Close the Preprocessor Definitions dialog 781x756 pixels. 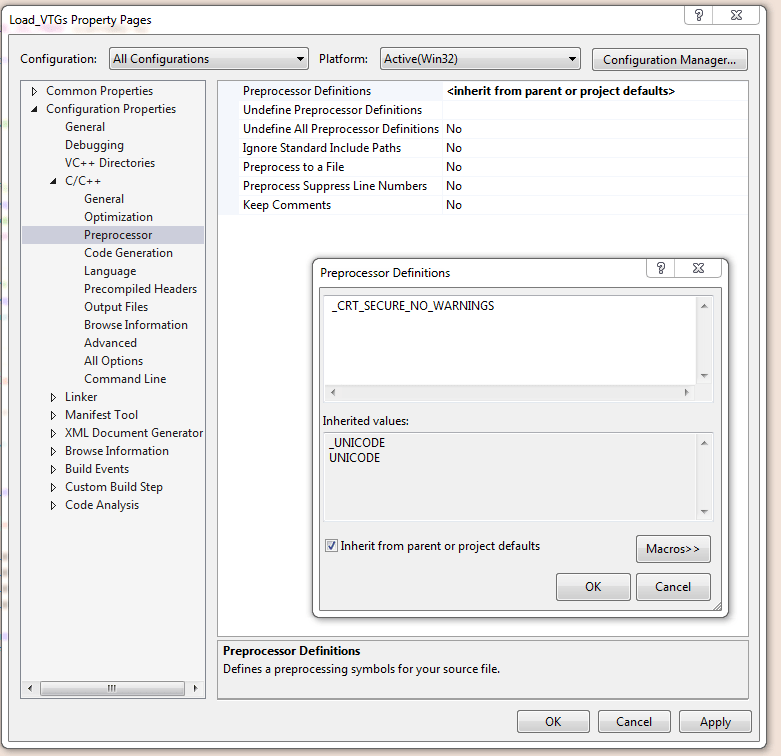pyautogui.click(x=698, y=268)
